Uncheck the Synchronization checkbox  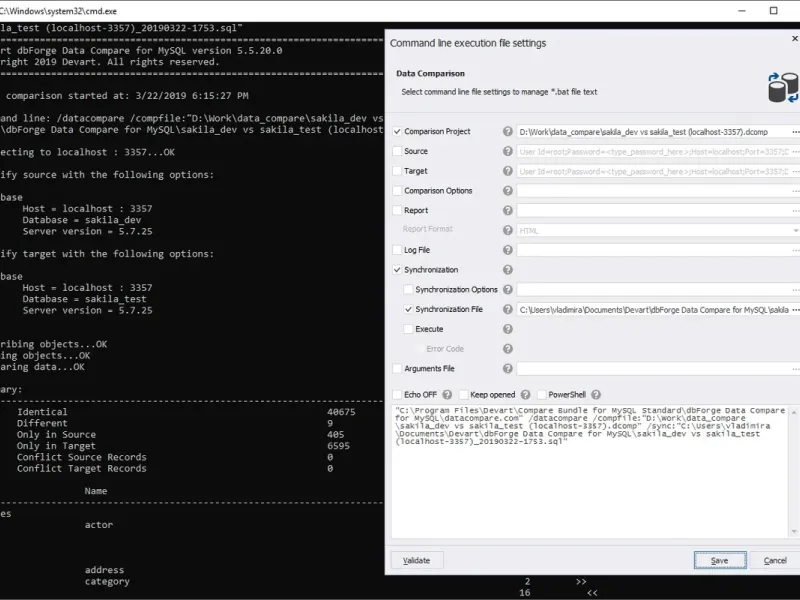pyautogui.click(x=397, y=269)
